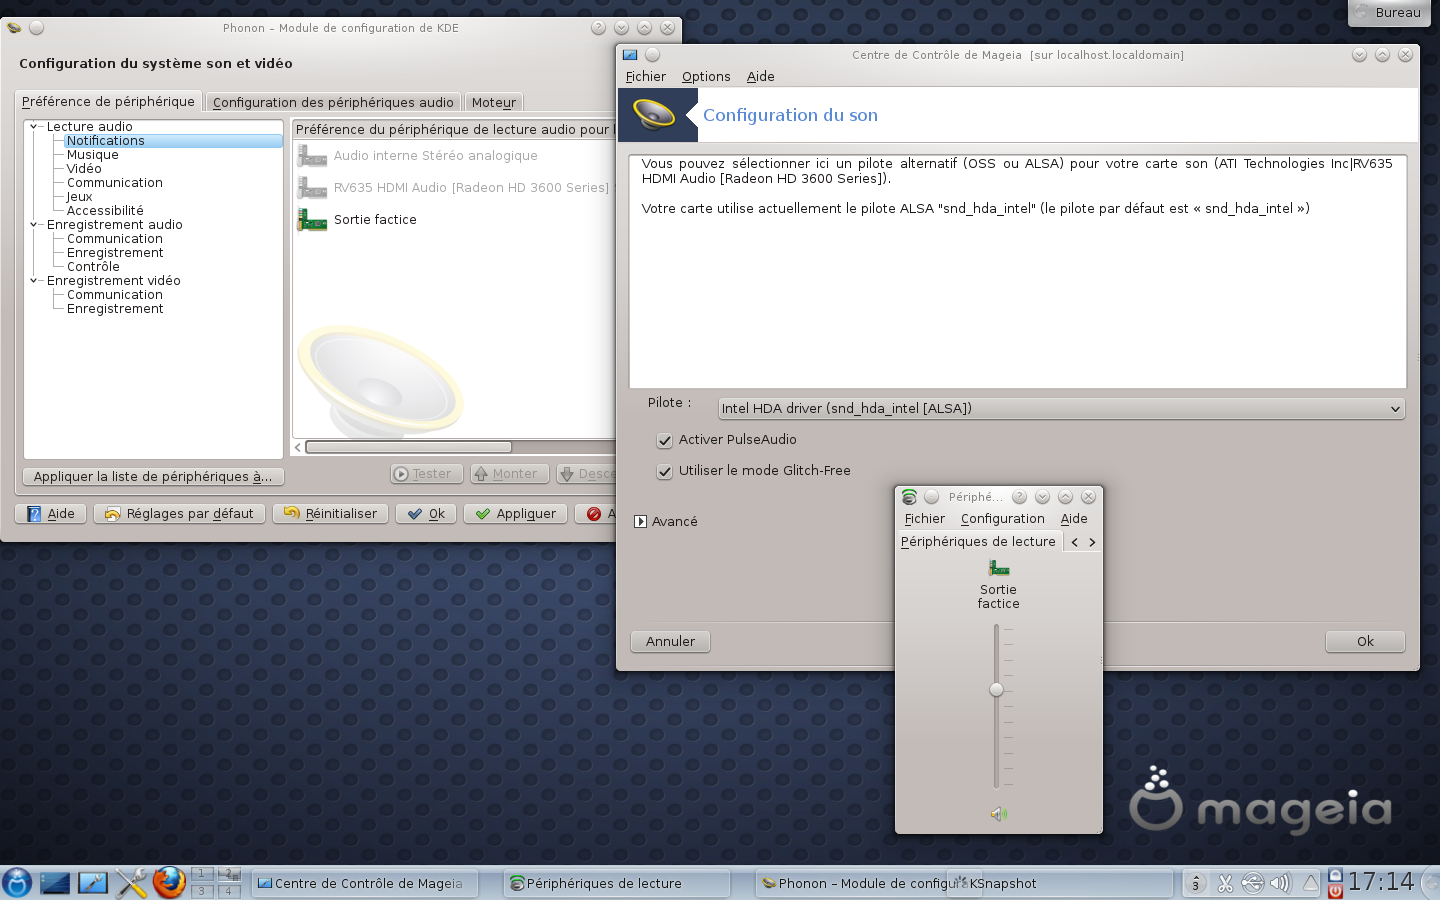Open the Options menu in Mageia Control Center
1440x900 pixels.
pos(706,77)
